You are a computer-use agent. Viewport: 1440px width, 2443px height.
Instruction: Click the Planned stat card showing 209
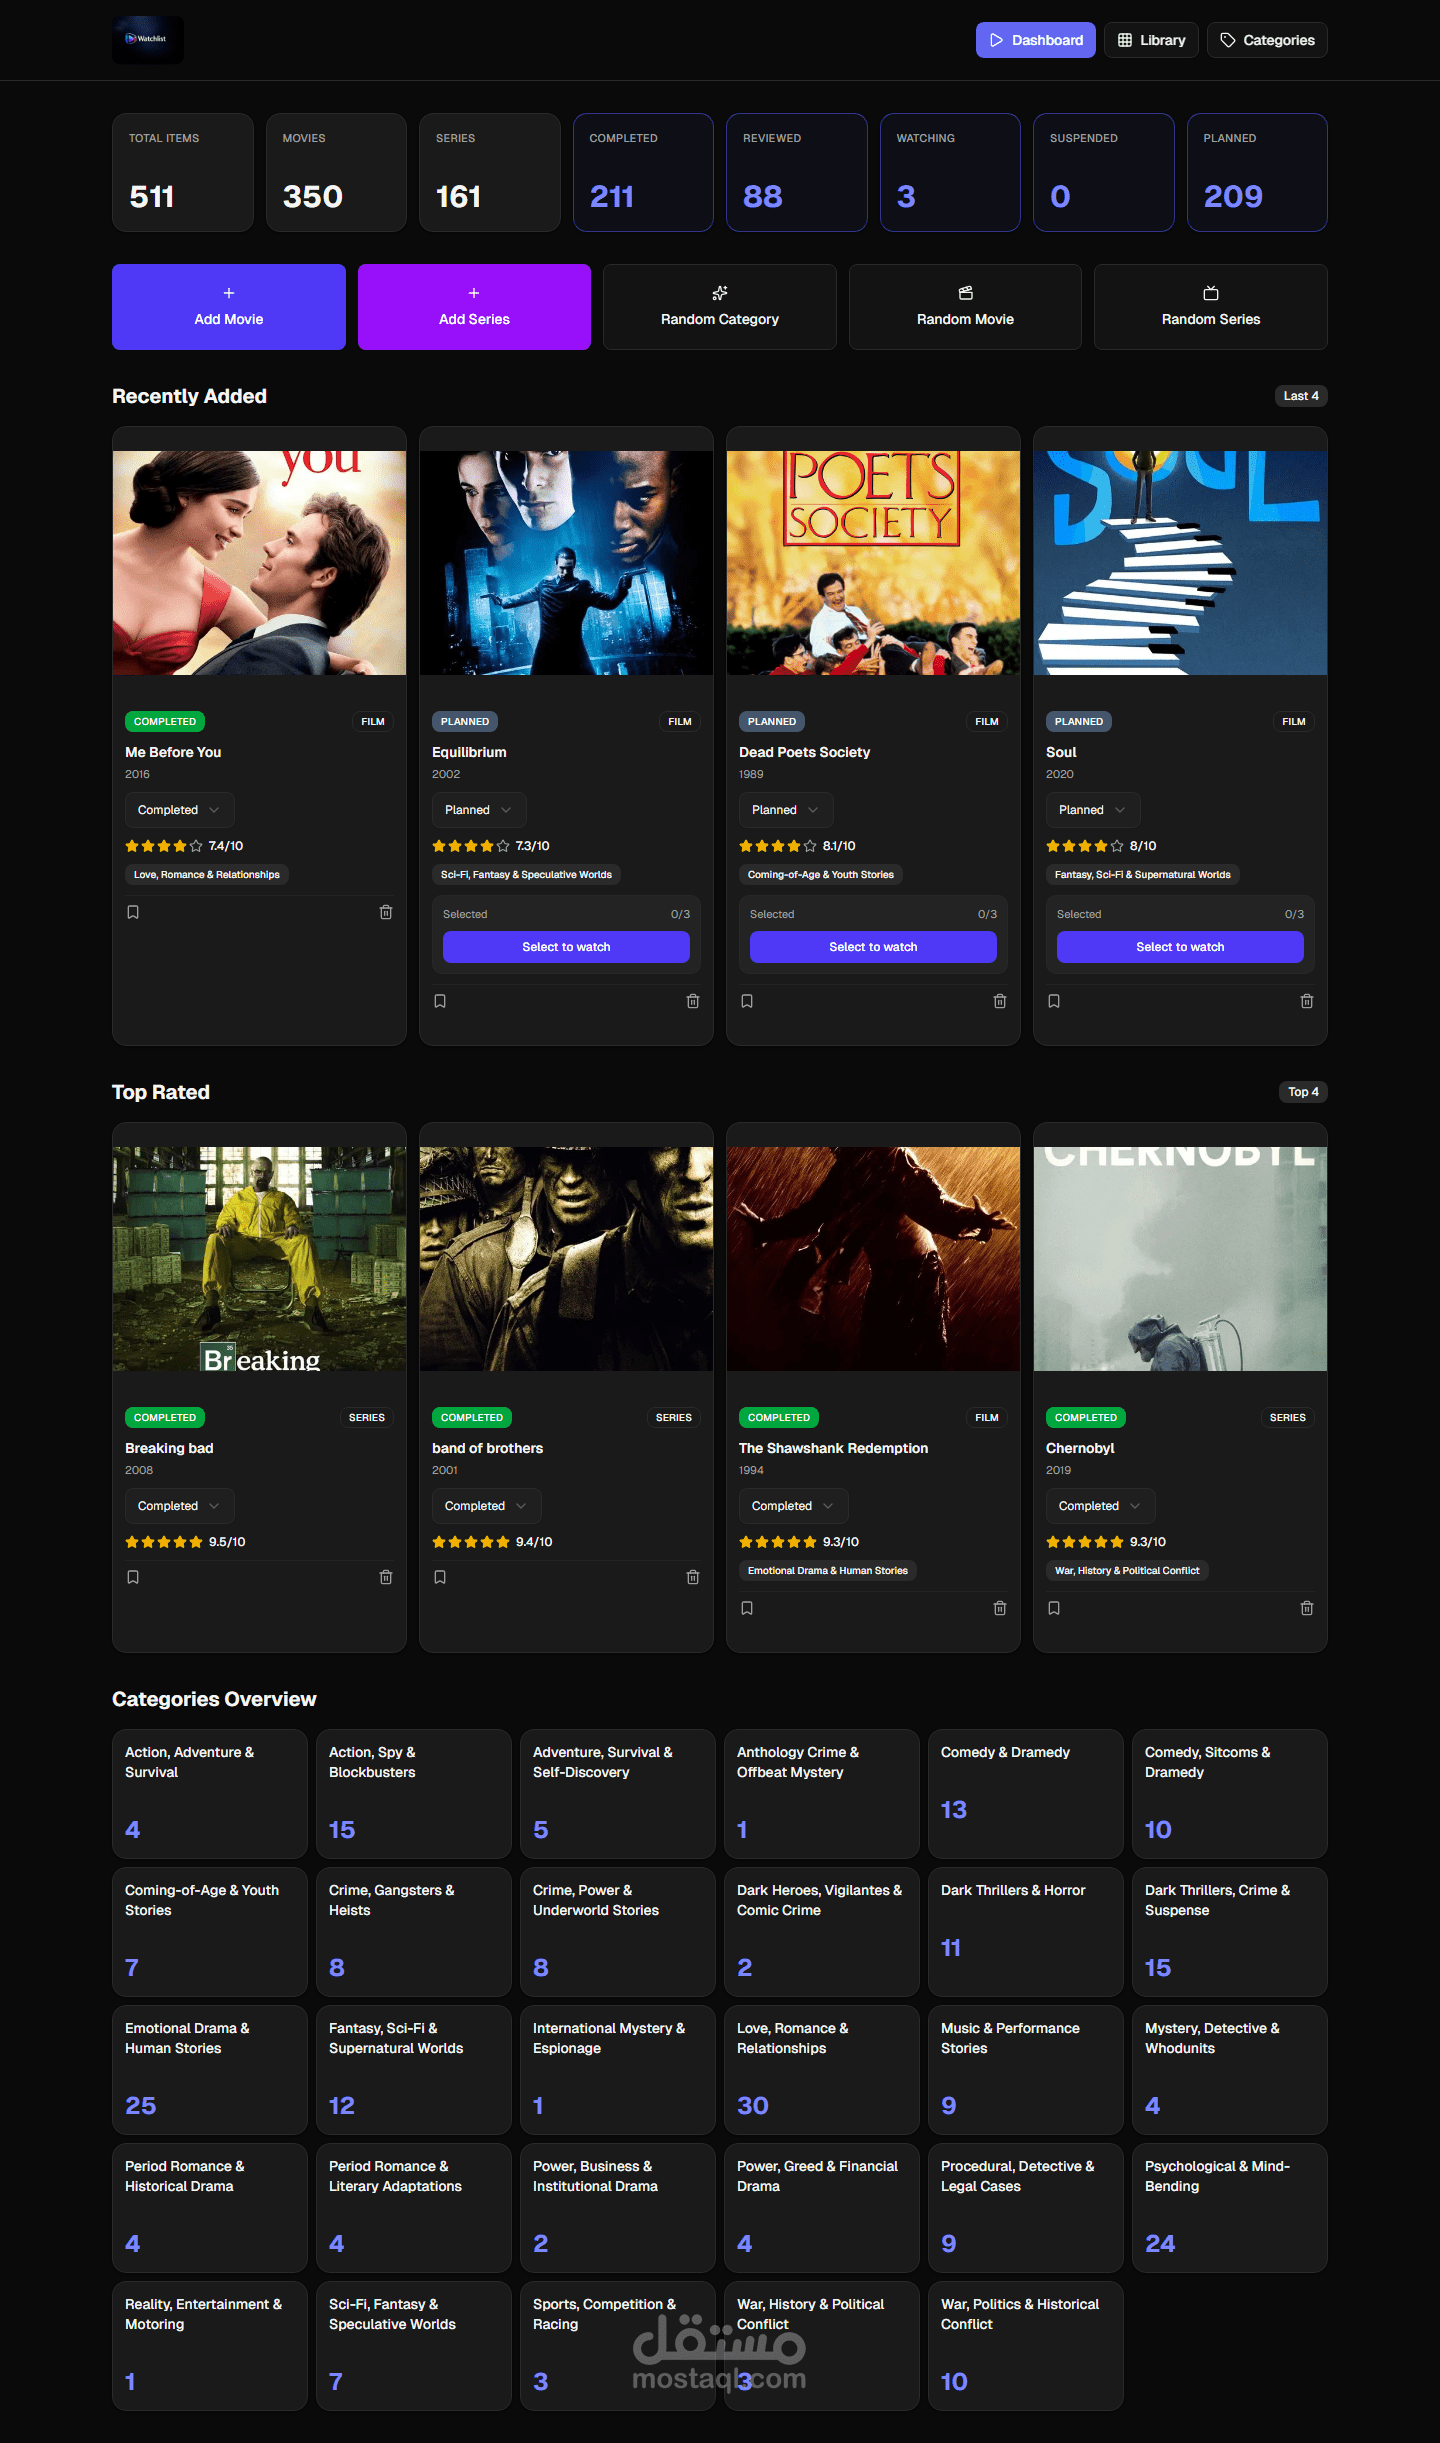pos(1257,172)
